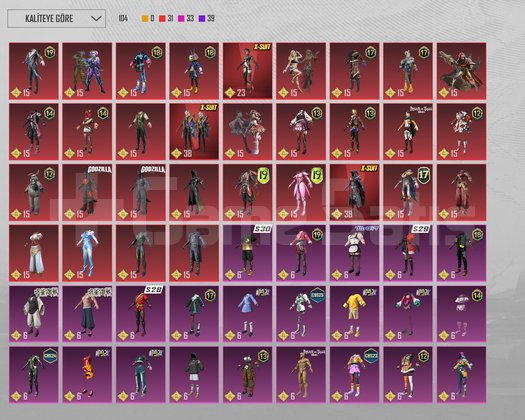Pick the blonde dark outfit with badge 13

pyautogui.click(x=355, y=132)
